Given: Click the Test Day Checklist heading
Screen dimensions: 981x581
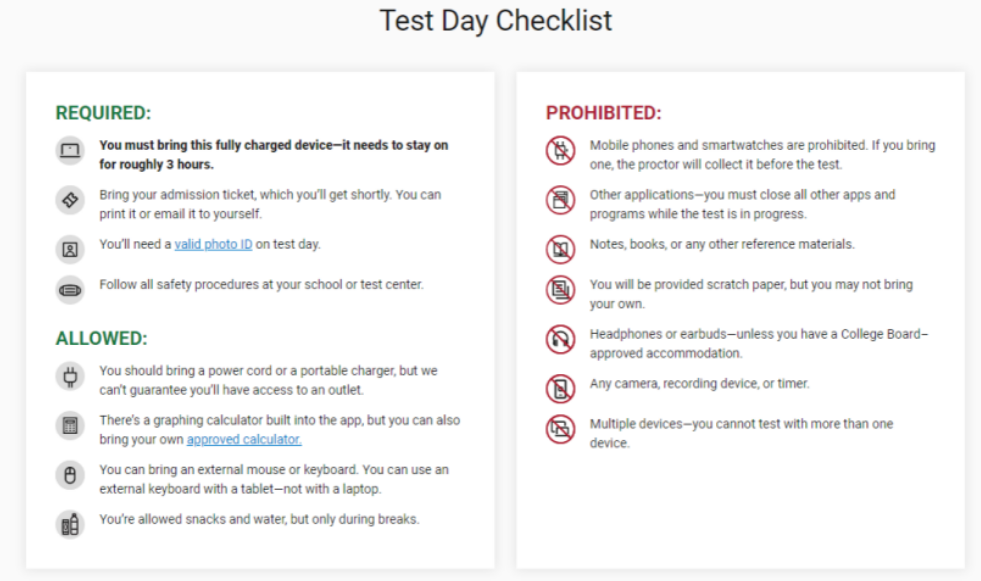Looking at the screenshot, I should 496,21.
